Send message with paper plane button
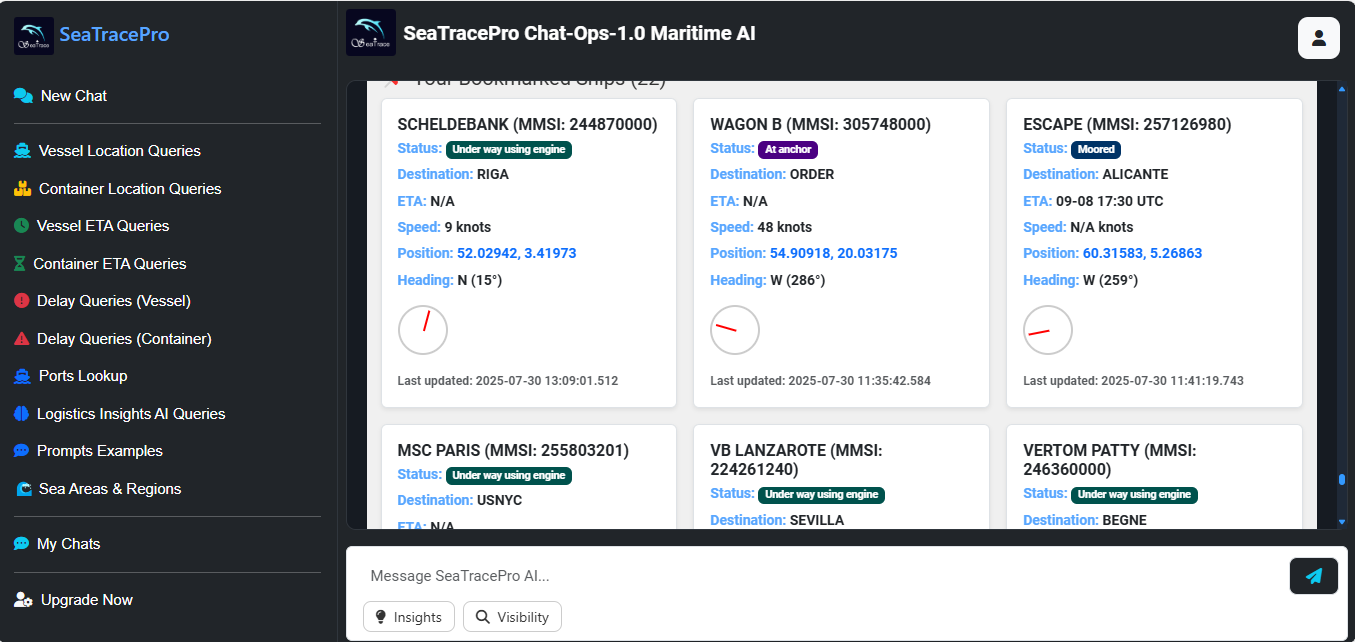 [1314, 576]
